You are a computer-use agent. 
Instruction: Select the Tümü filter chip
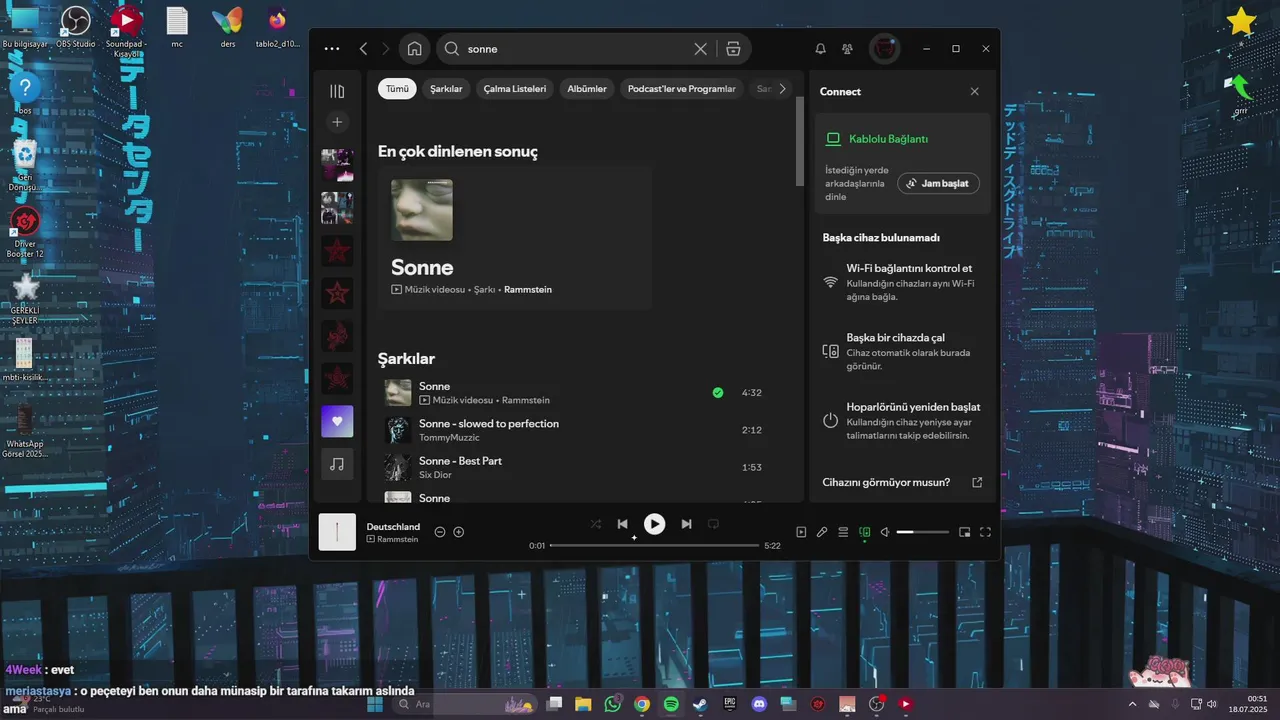397,89
